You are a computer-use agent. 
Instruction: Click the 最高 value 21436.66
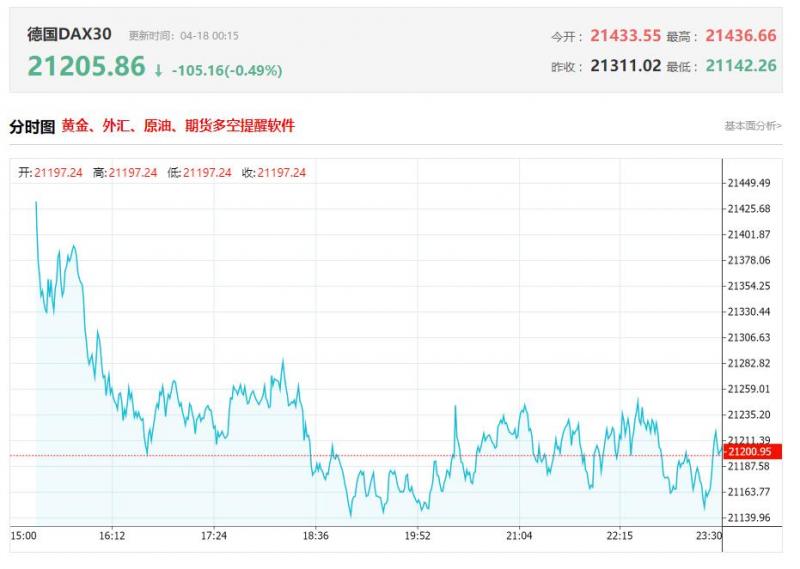(x=740, y=35)
